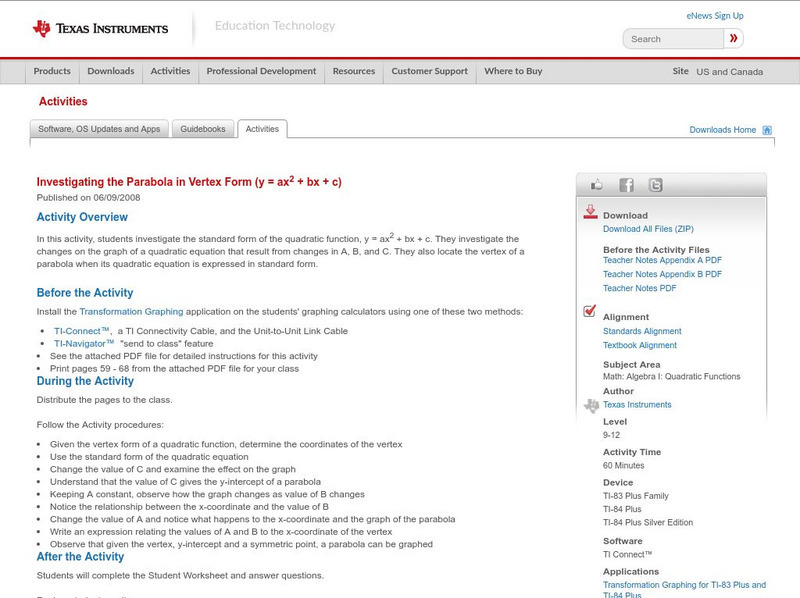The image size is (800, 598).
Task: Click the 60 Minutes activity time value
Action: pos(623,466)
